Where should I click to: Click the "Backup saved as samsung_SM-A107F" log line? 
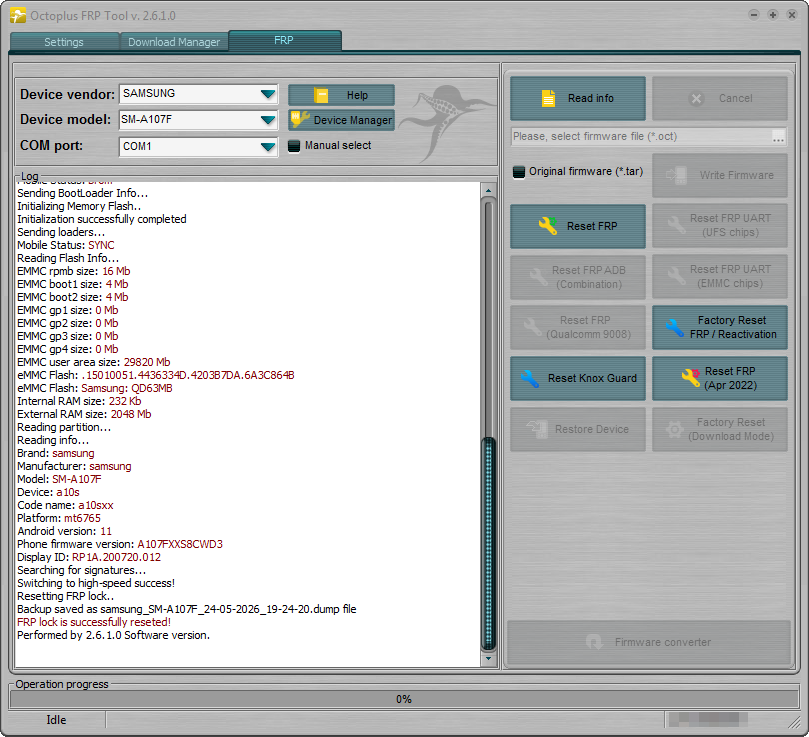click(187, 609)
